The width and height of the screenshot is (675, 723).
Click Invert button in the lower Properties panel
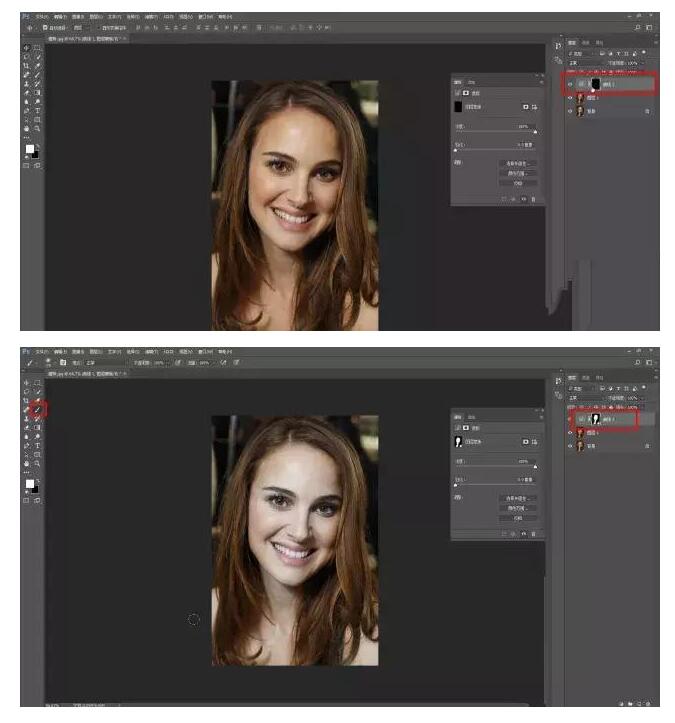[517, 518]
